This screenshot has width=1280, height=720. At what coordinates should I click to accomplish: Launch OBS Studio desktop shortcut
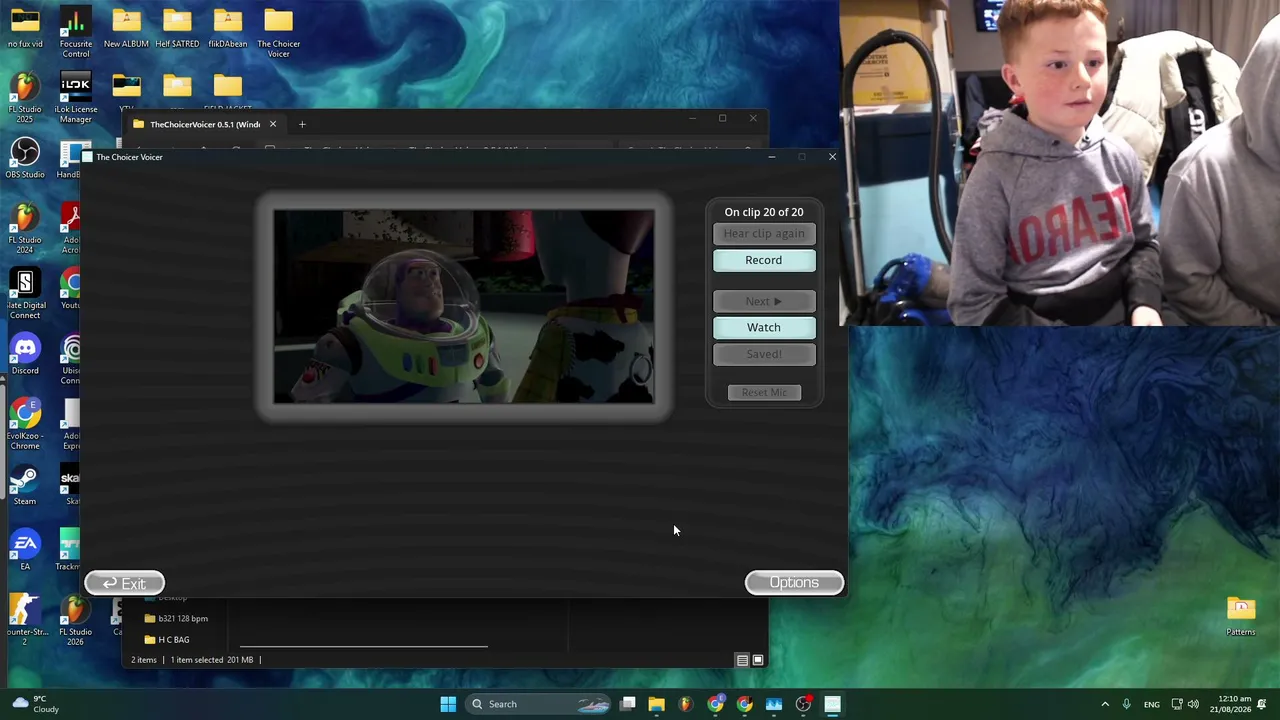(25, 159)
